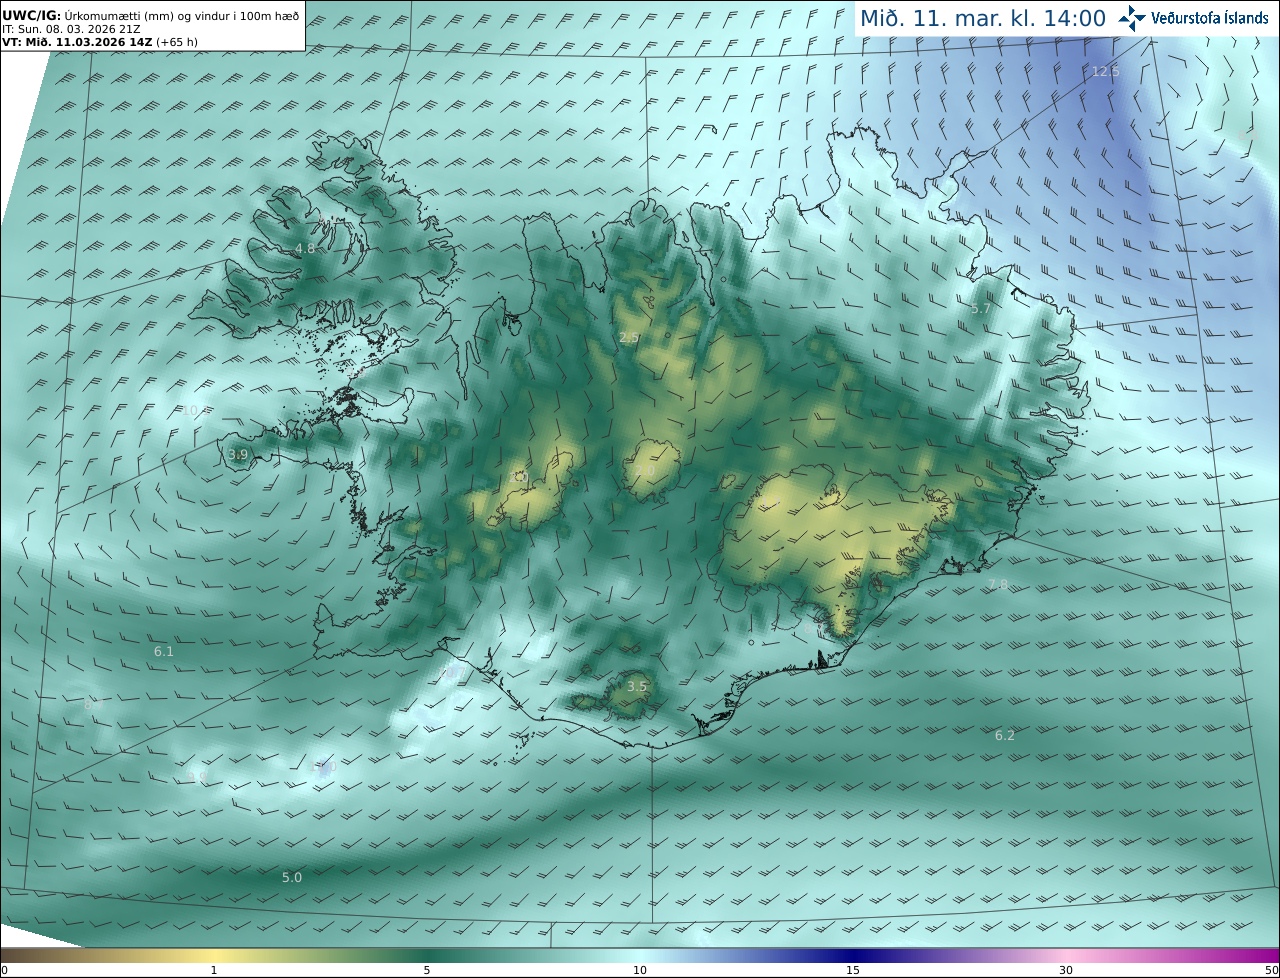Image resolution: width=1280 pixels, height=978 pixels.
Task: Click the 'UWC/IG:' model label
Action: pyautogui.click(x=31, y=15)
